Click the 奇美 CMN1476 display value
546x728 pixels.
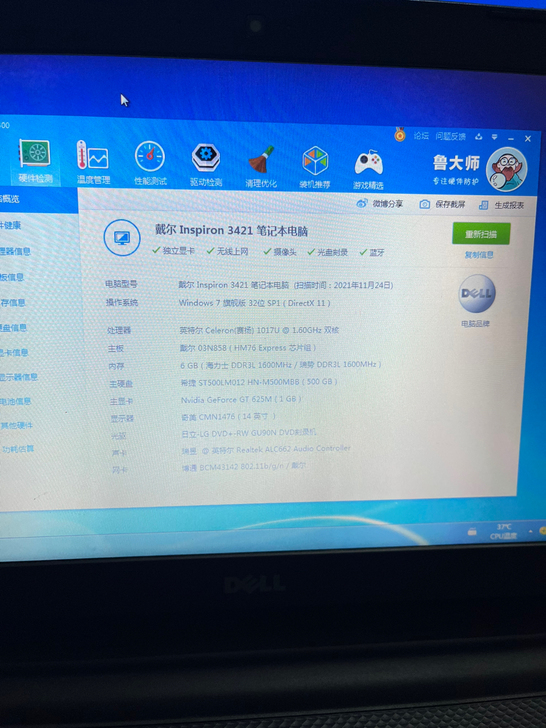click(228, 416)
